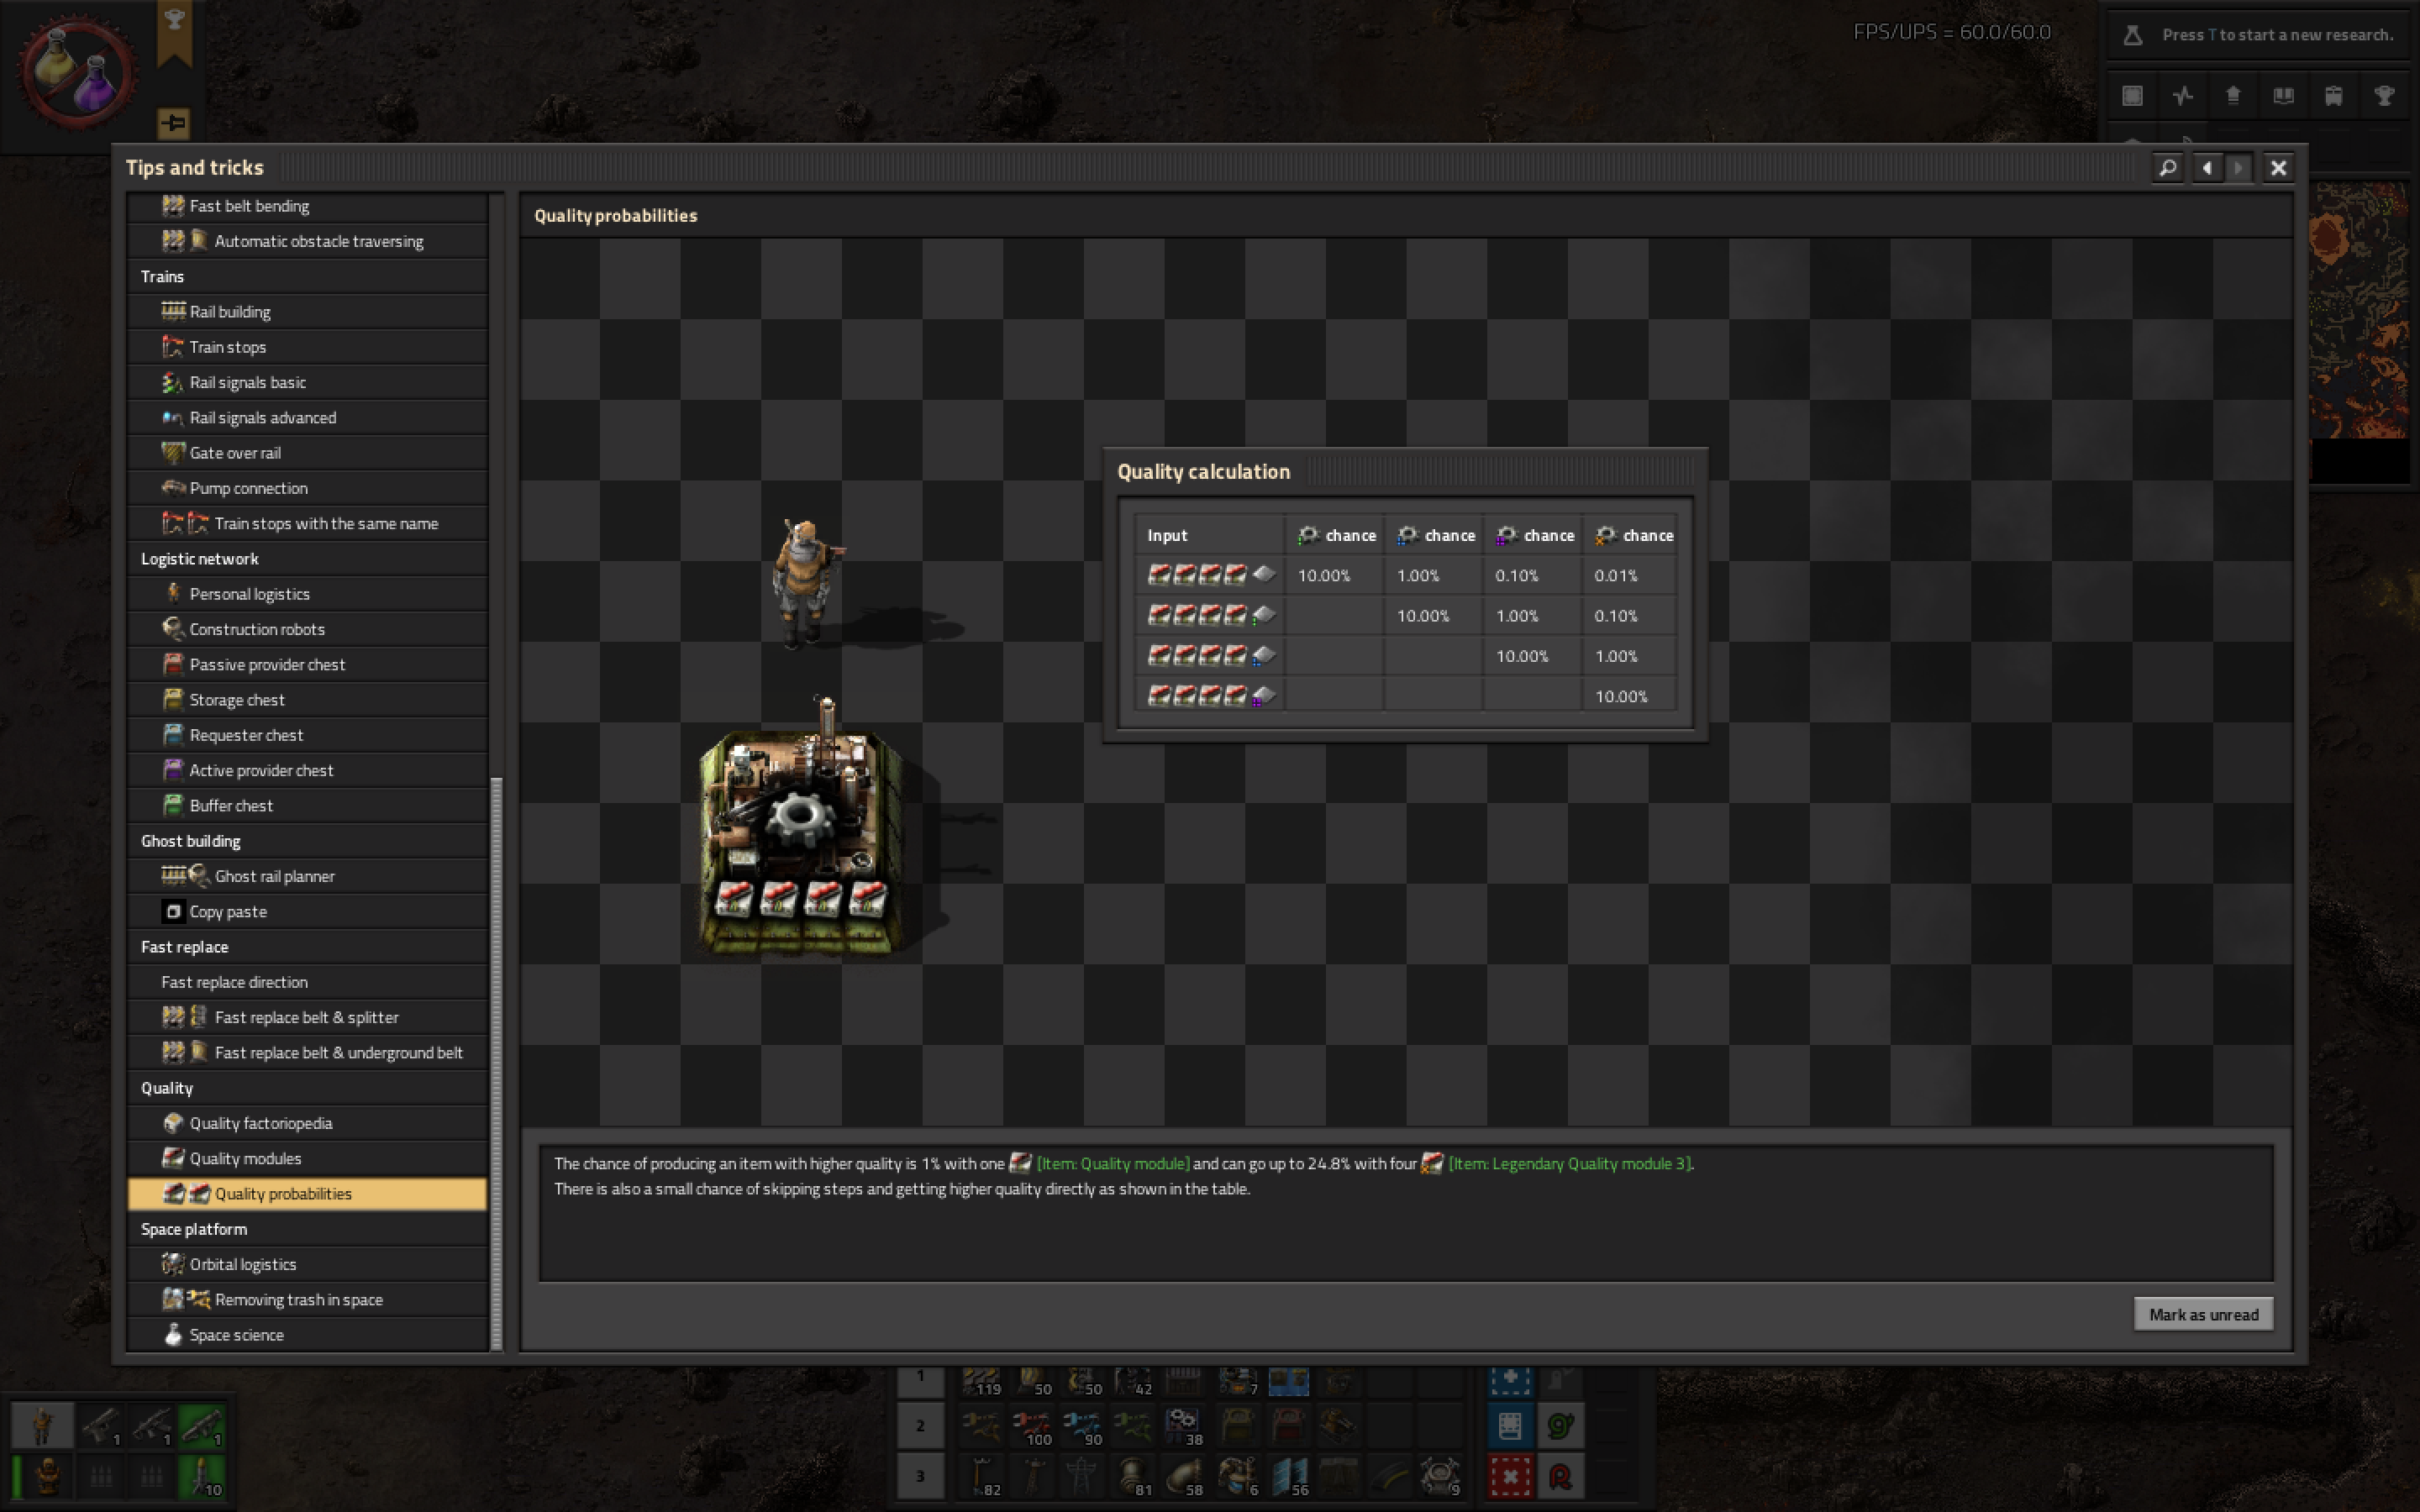Open the Factoriopedia book icon
This screenshot has height=1512, width=2420.
tap(2283, 96)
